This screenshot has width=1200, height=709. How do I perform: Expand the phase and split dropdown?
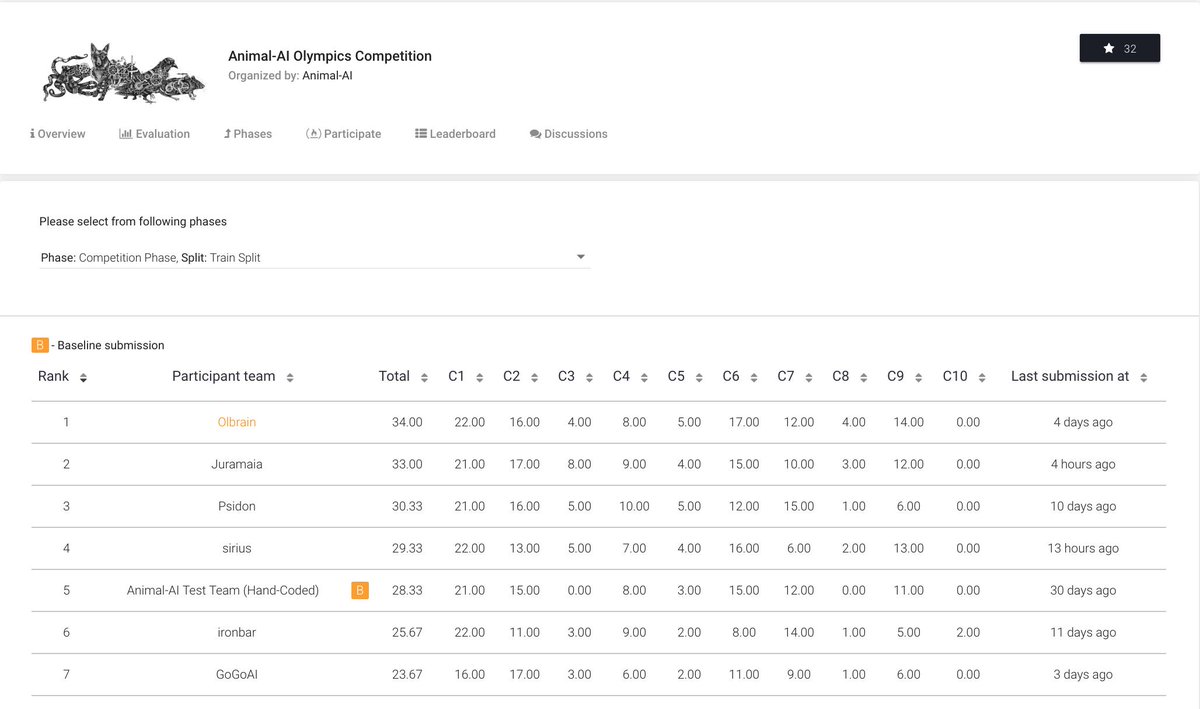click(x=315, y=258)
